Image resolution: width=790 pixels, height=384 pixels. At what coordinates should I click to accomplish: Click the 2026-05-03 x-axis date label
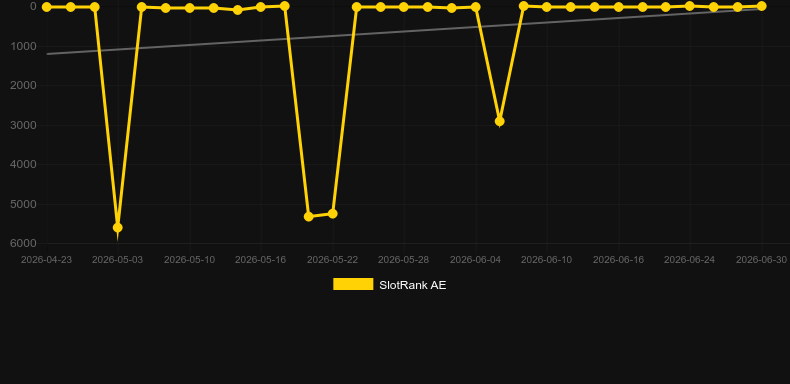pos(117,260)
